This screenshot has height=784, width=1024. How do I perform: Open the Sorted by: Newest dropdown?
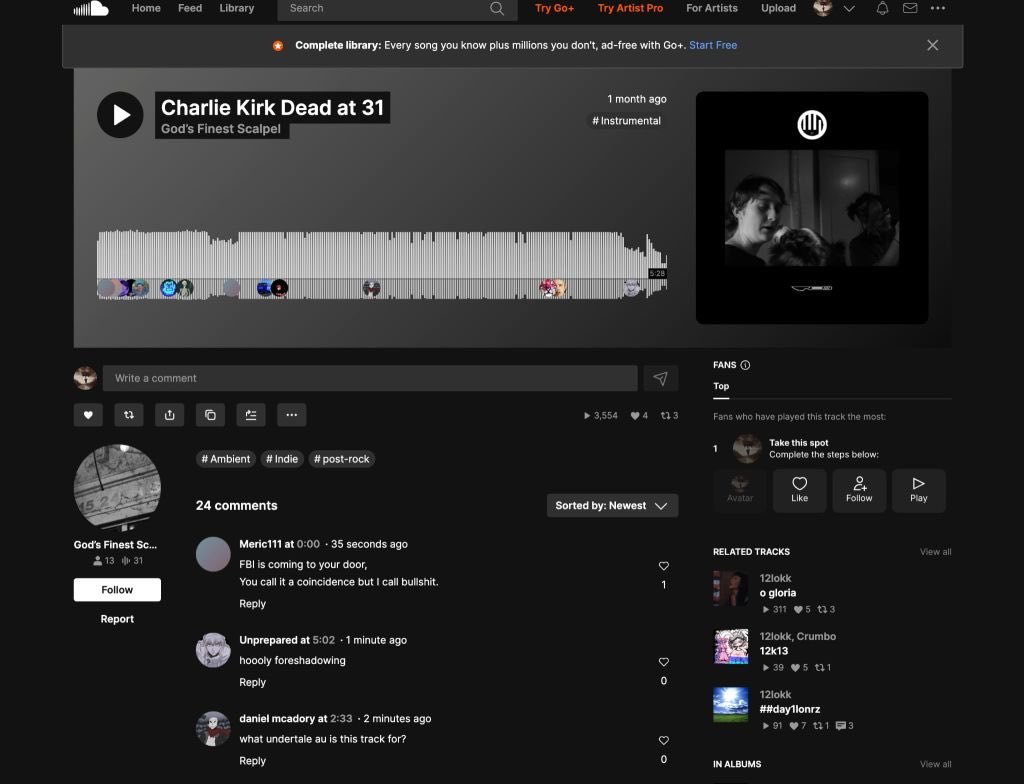613,506
